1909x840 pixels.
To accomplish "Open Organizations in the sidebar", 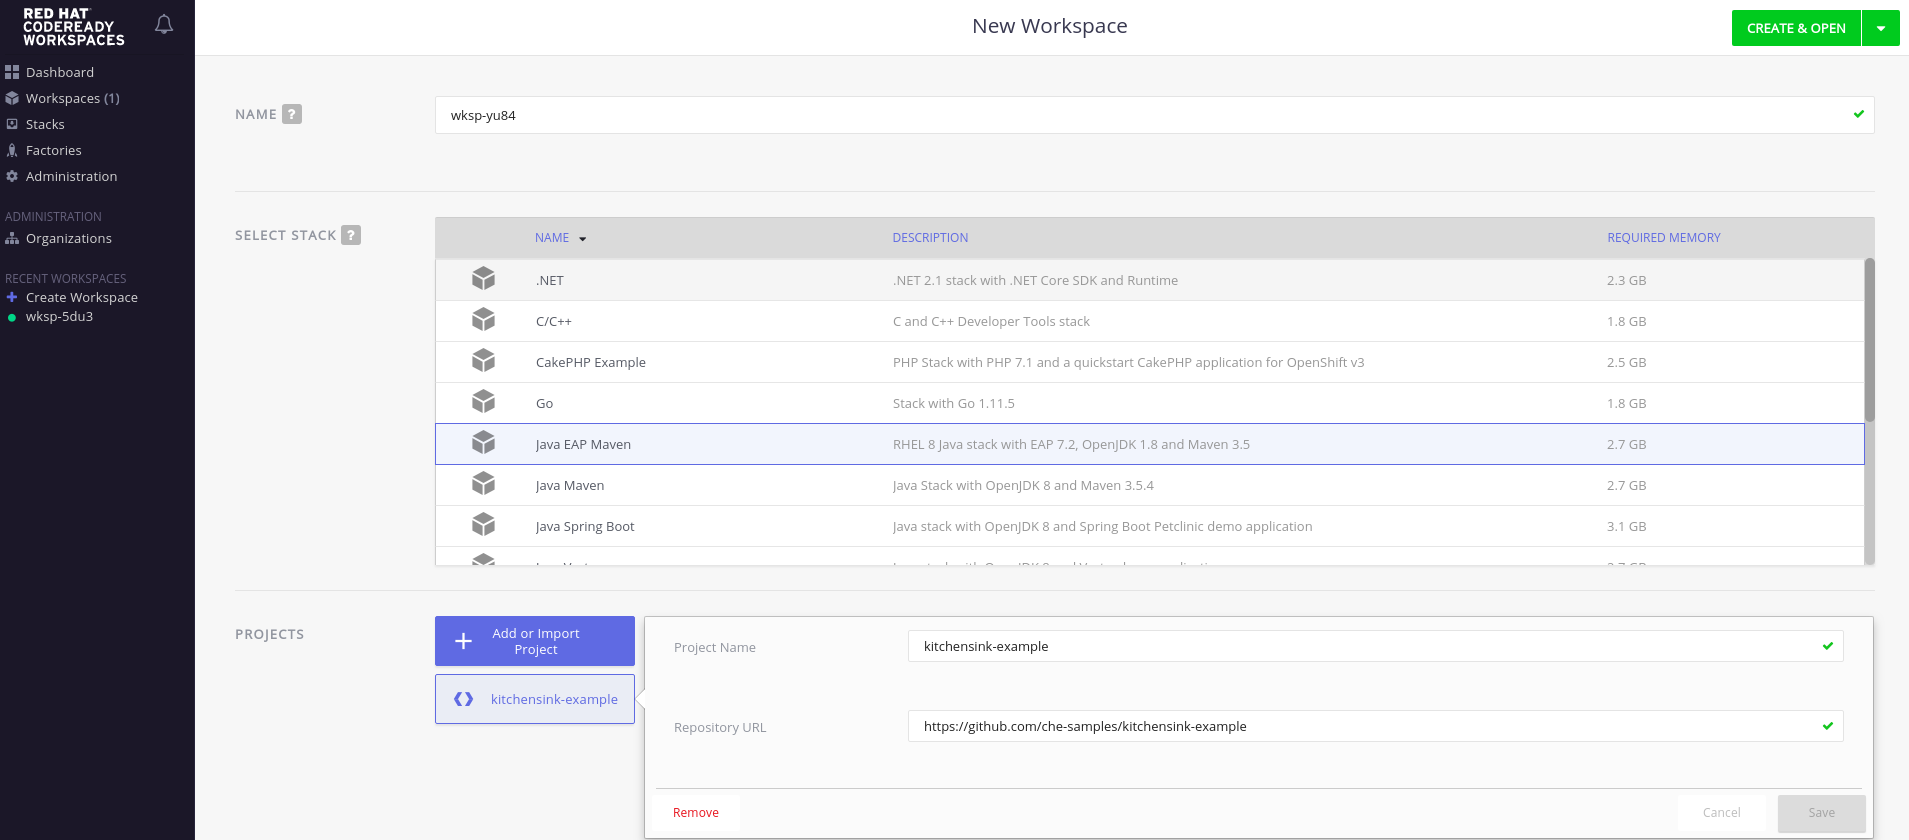I will tap(69, 238).
